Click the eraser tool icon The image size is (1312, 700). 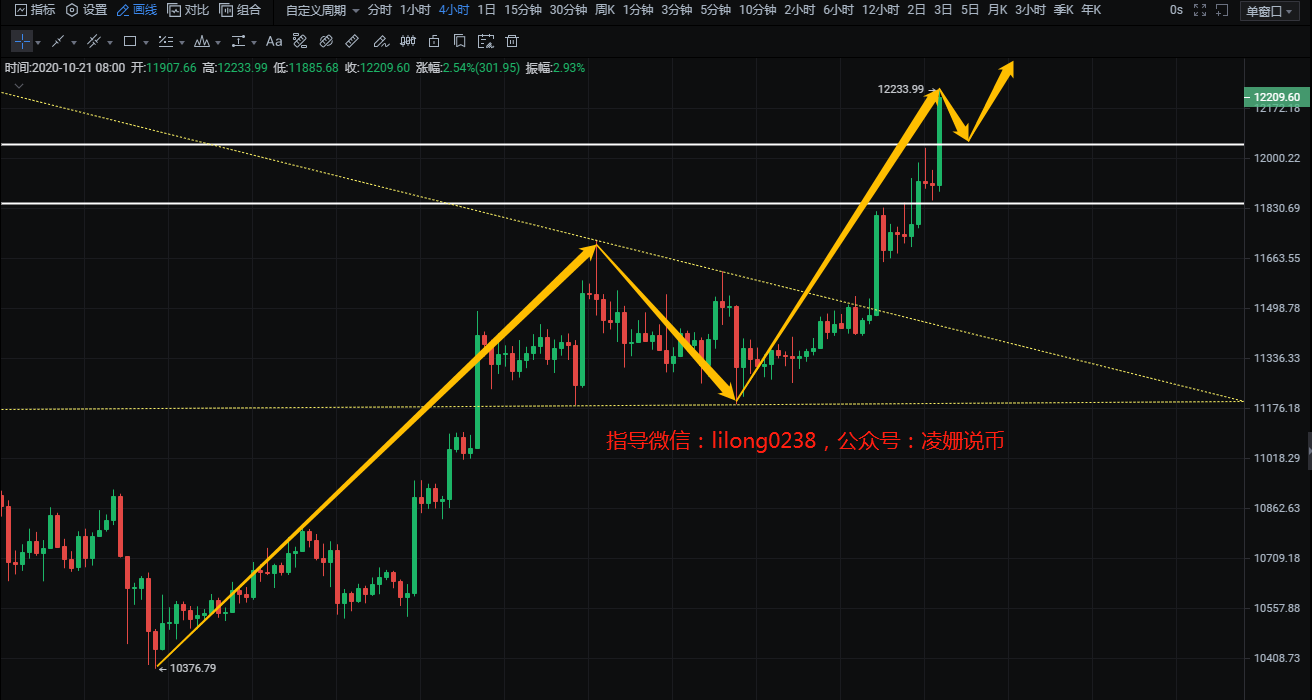click(x=325, y=42)
